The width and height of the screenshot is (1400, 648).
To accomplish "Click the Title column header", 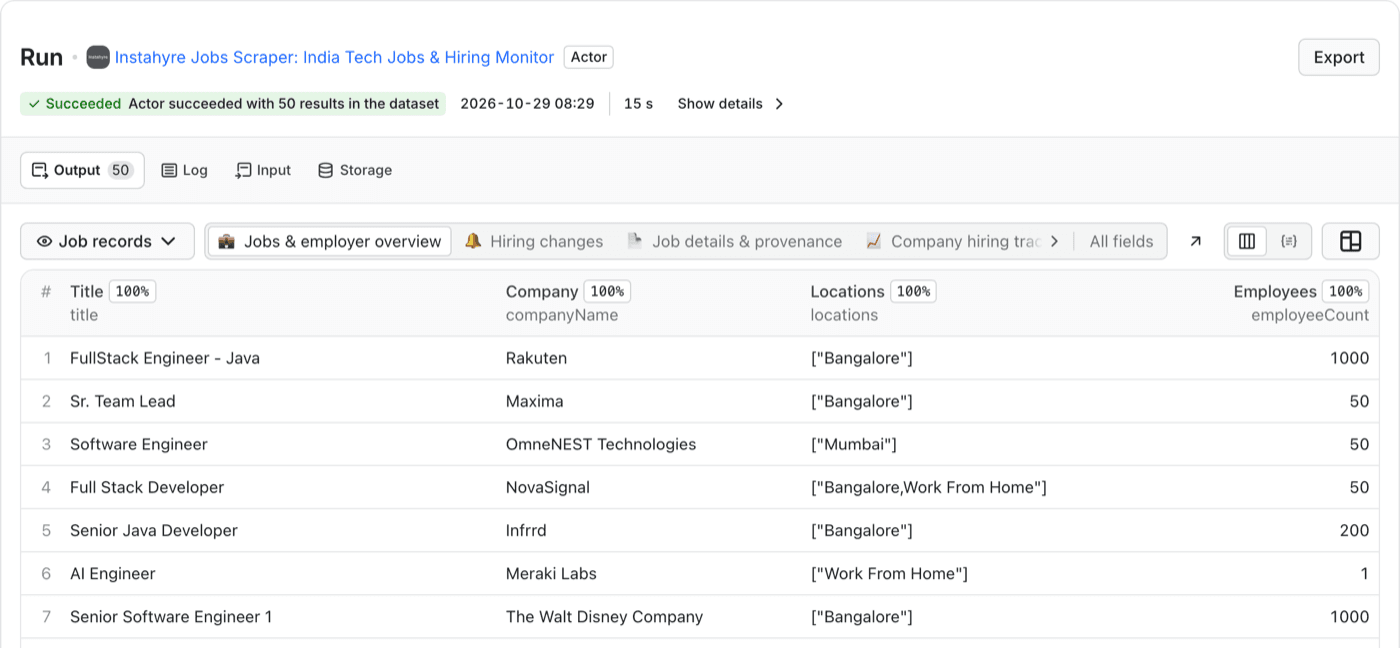I will [x=86, y=291].
